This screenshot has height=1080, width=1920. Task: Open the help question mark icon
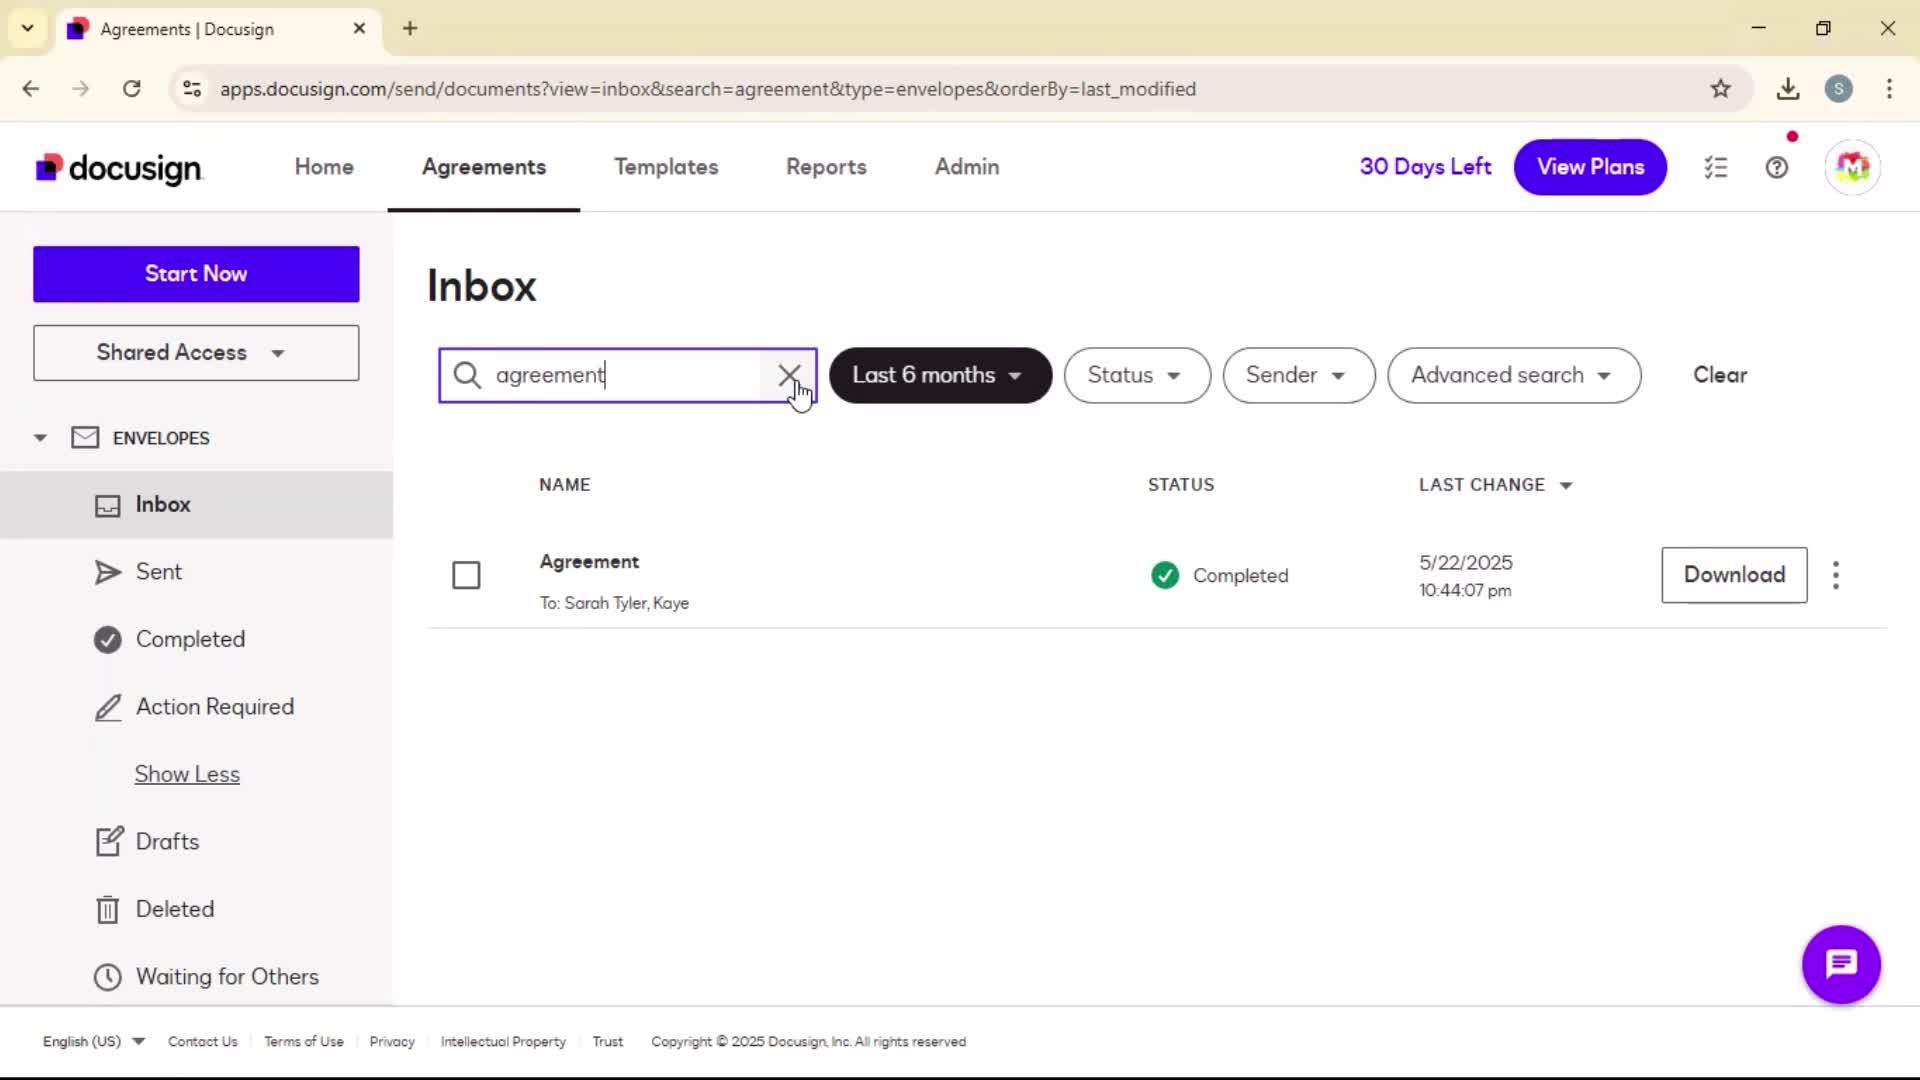[x=1776, y=167]
